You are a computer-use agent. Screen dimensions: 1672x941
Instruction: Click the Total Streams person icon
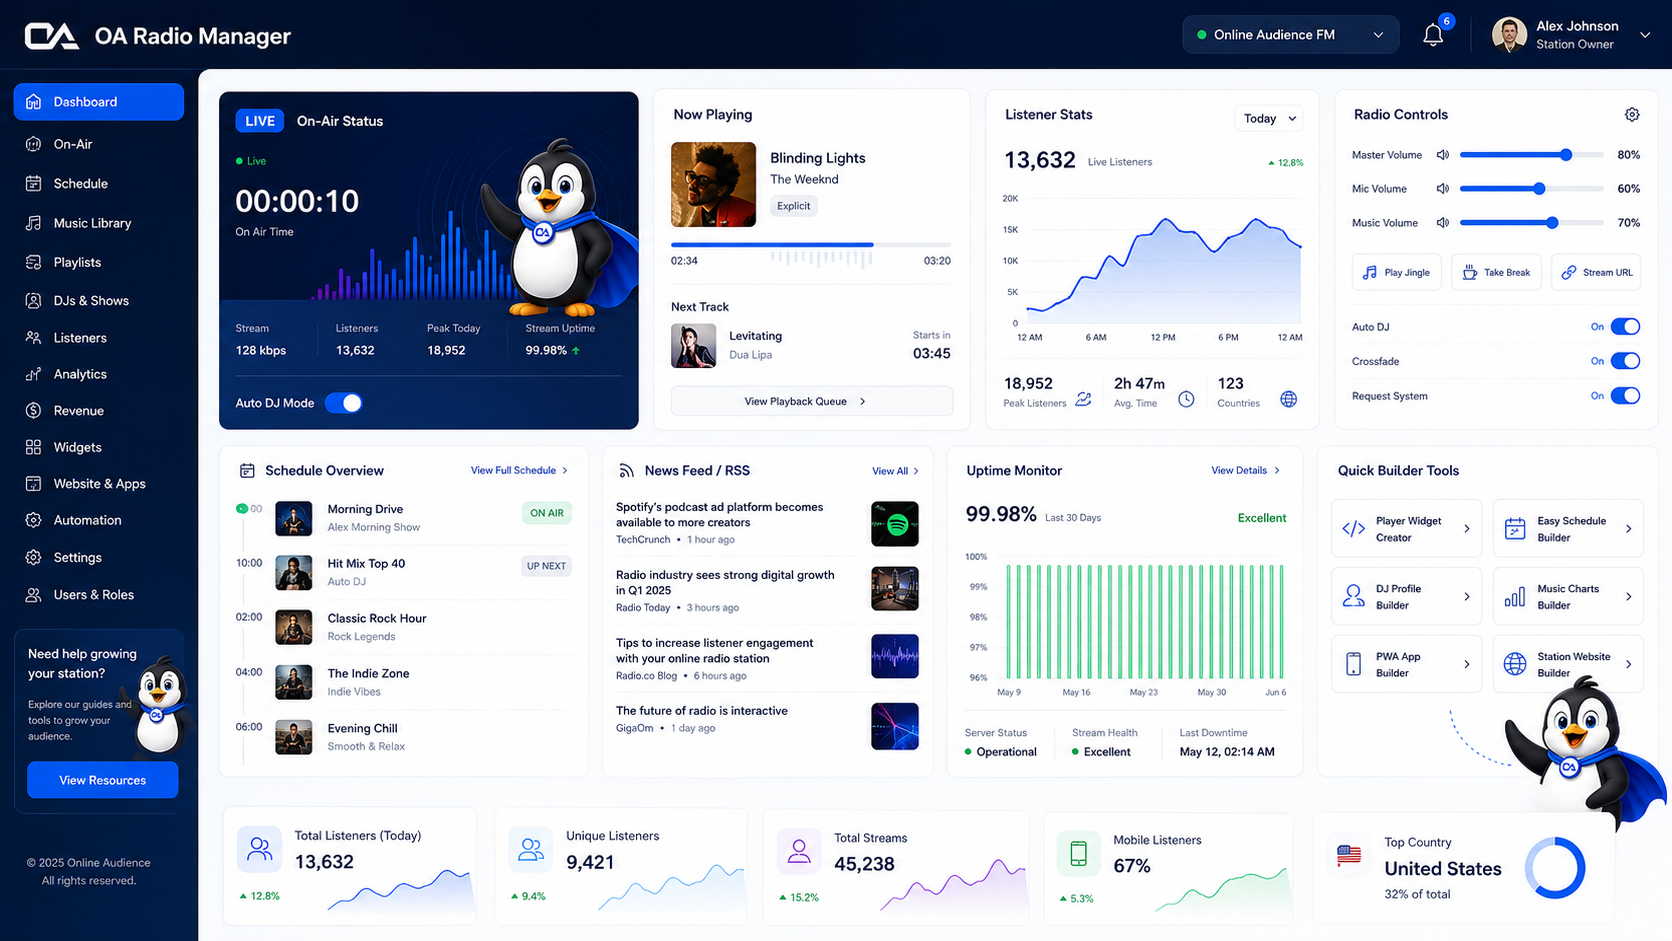[x=799, y=852]
